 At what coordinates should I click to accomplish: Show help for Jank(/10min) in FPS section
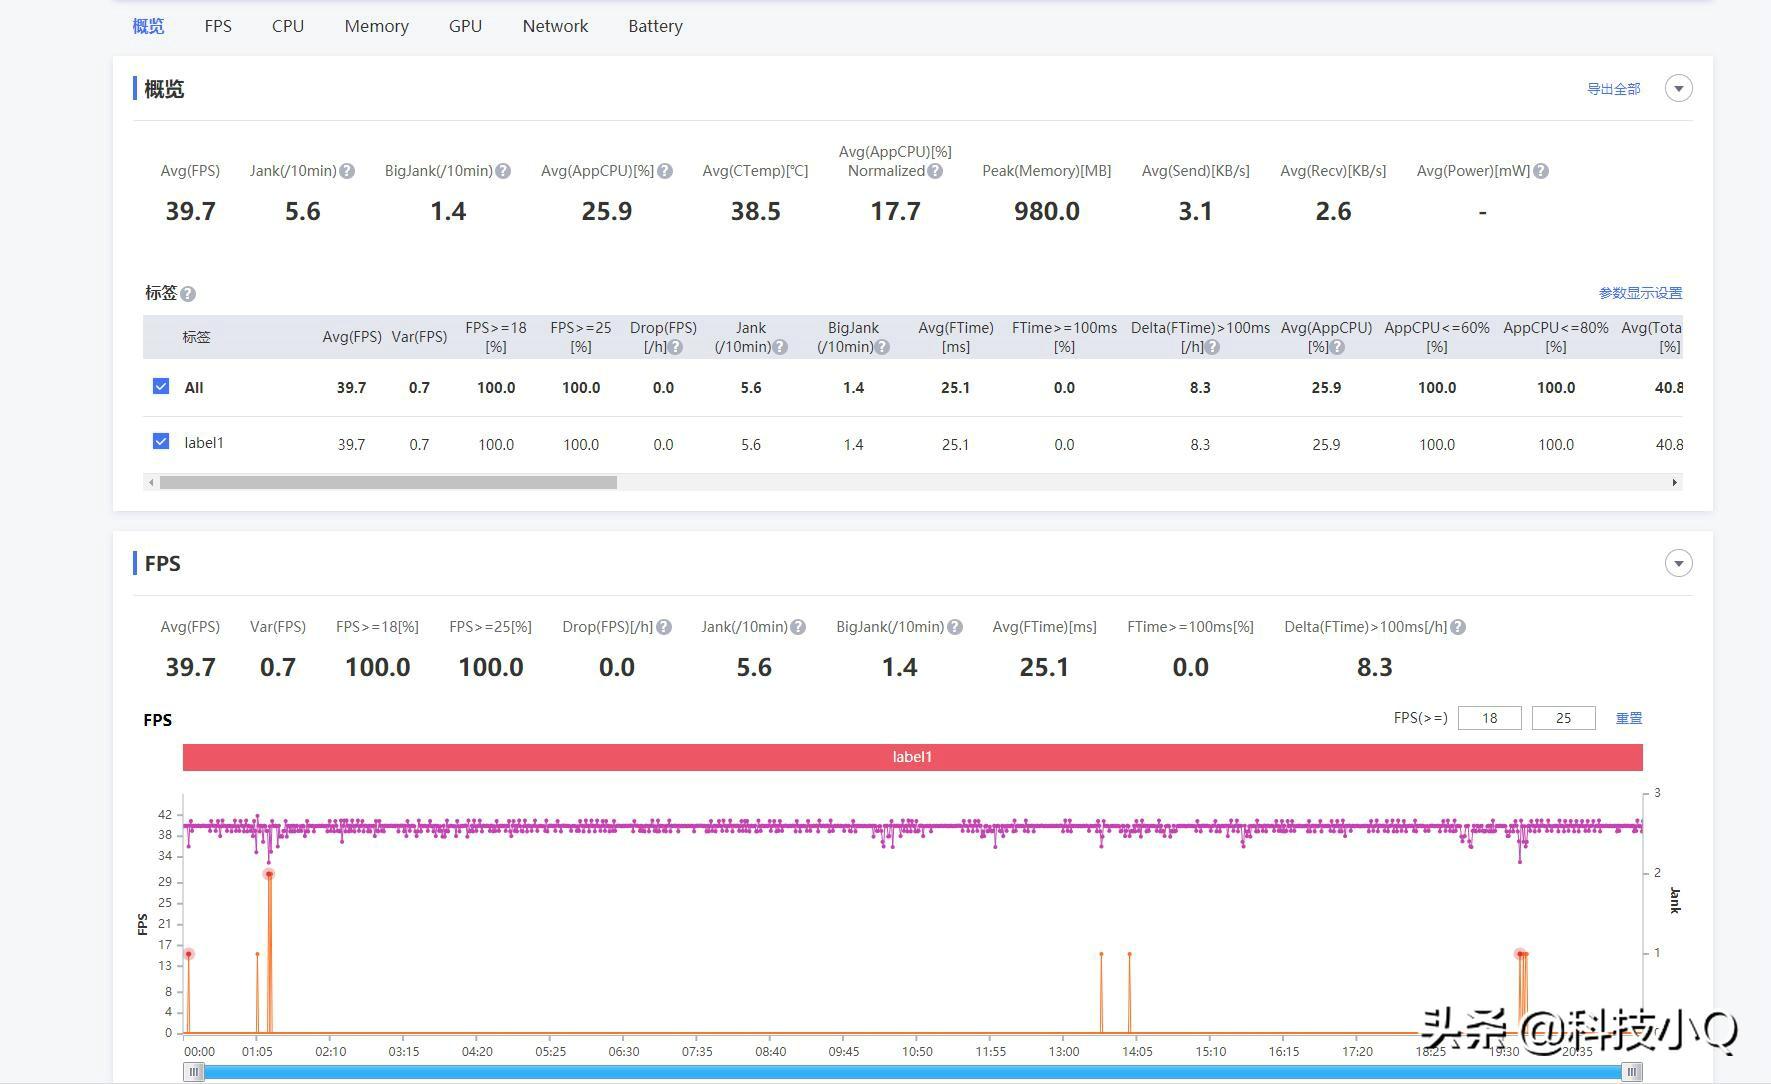(798, 627)
